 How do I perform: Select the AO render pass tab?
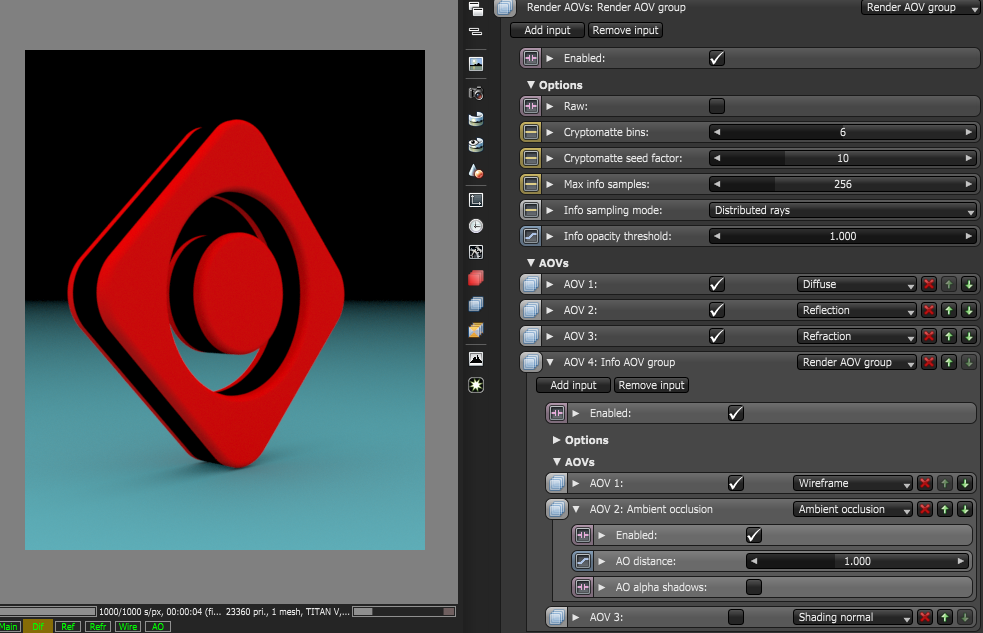tap(158, 626)
